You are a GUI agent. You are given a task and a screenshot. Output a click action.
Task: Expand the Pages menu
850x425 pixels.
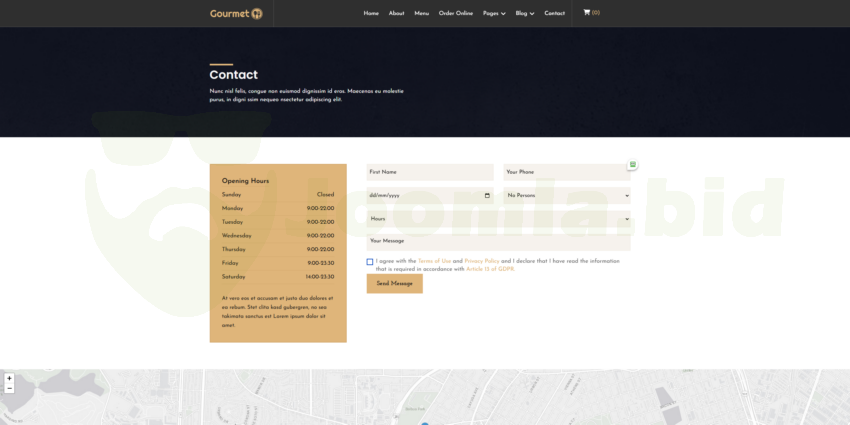(x=494, y=13)
